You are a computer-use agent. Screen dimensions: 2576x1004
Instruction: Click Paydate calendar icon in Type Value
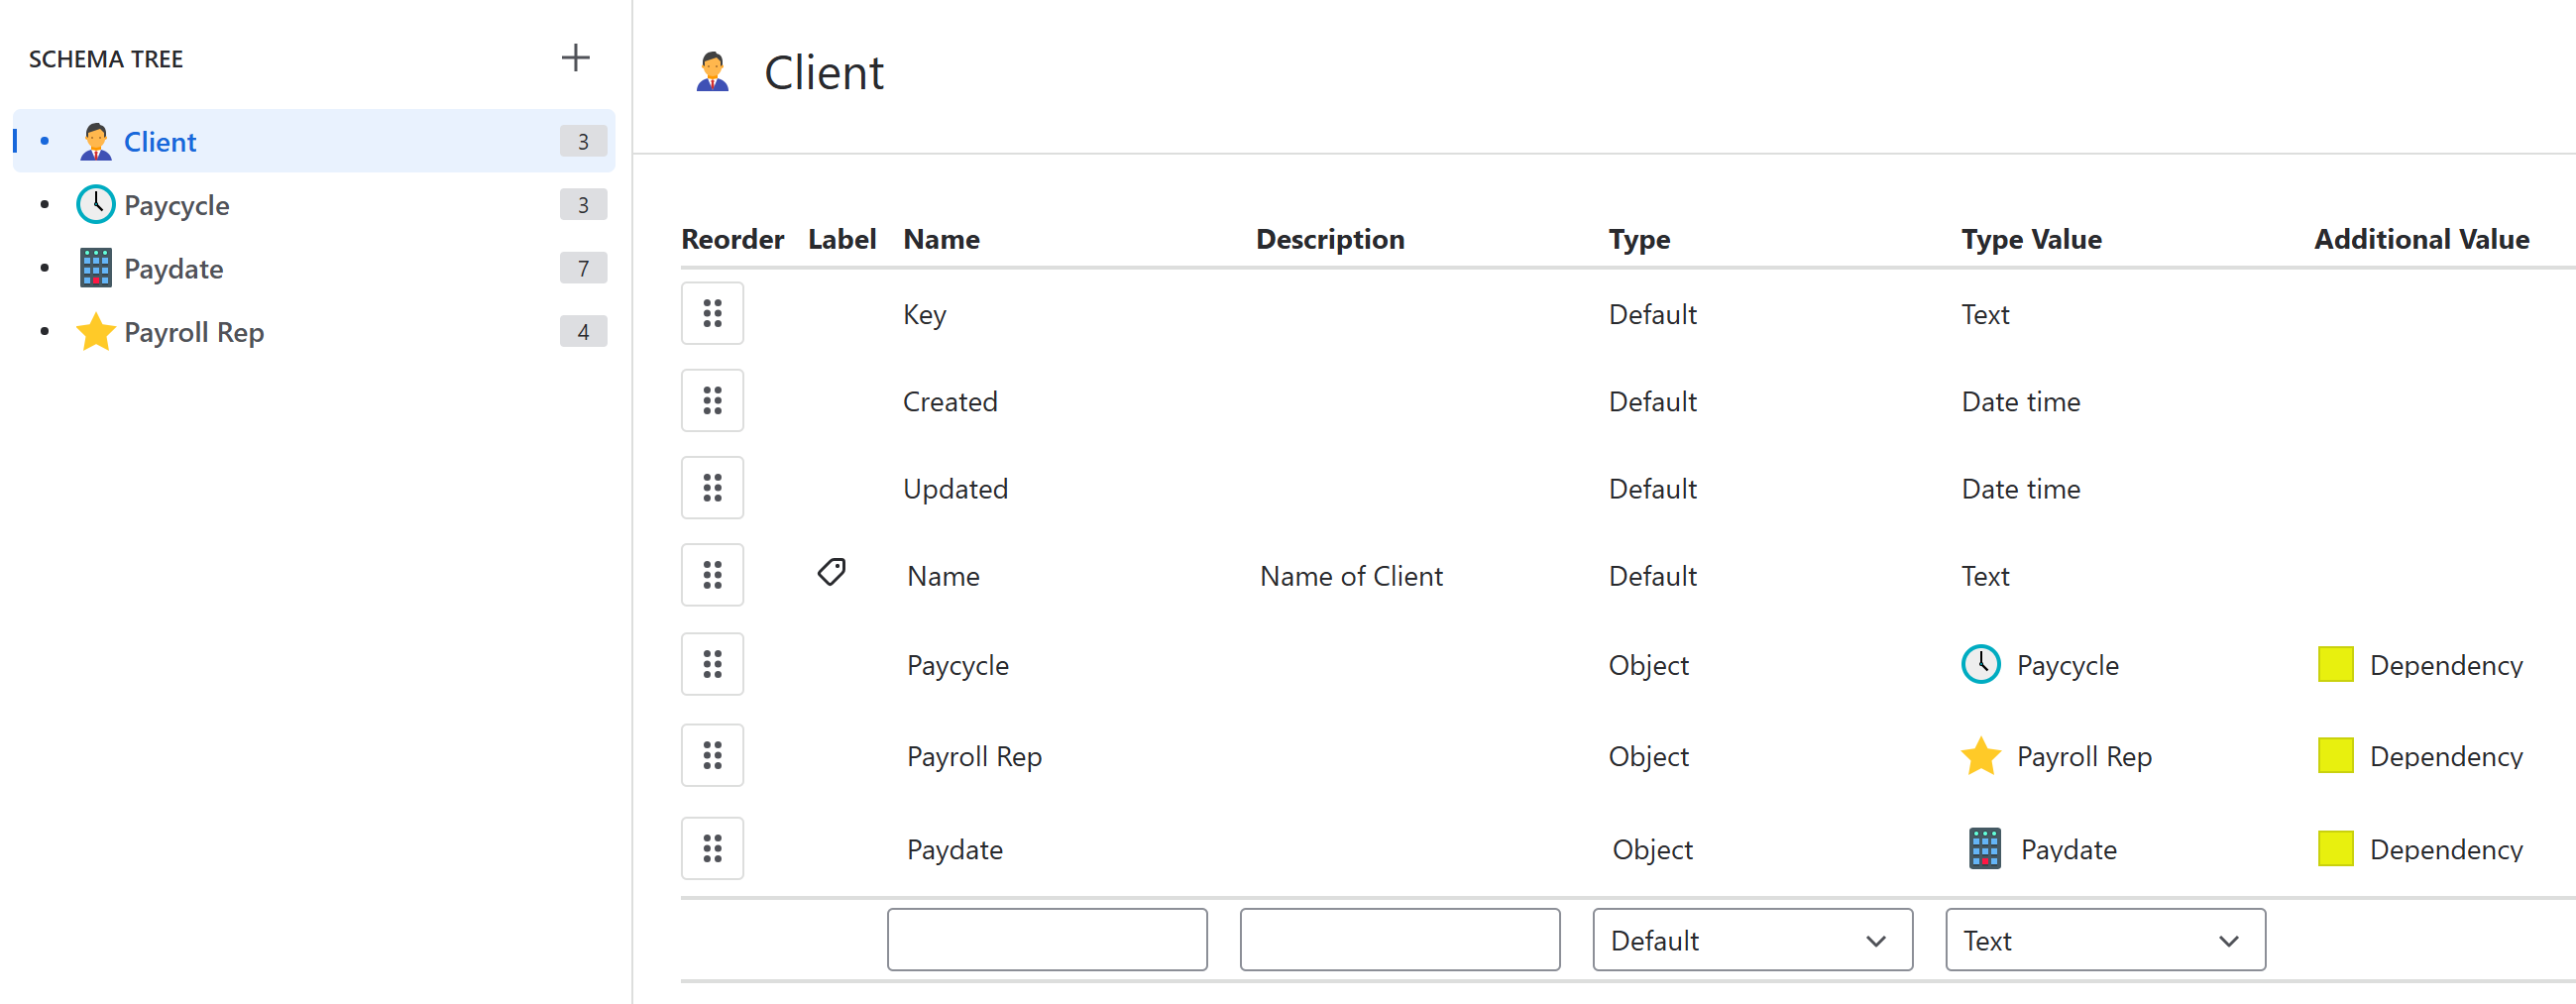click(1984, 849)
